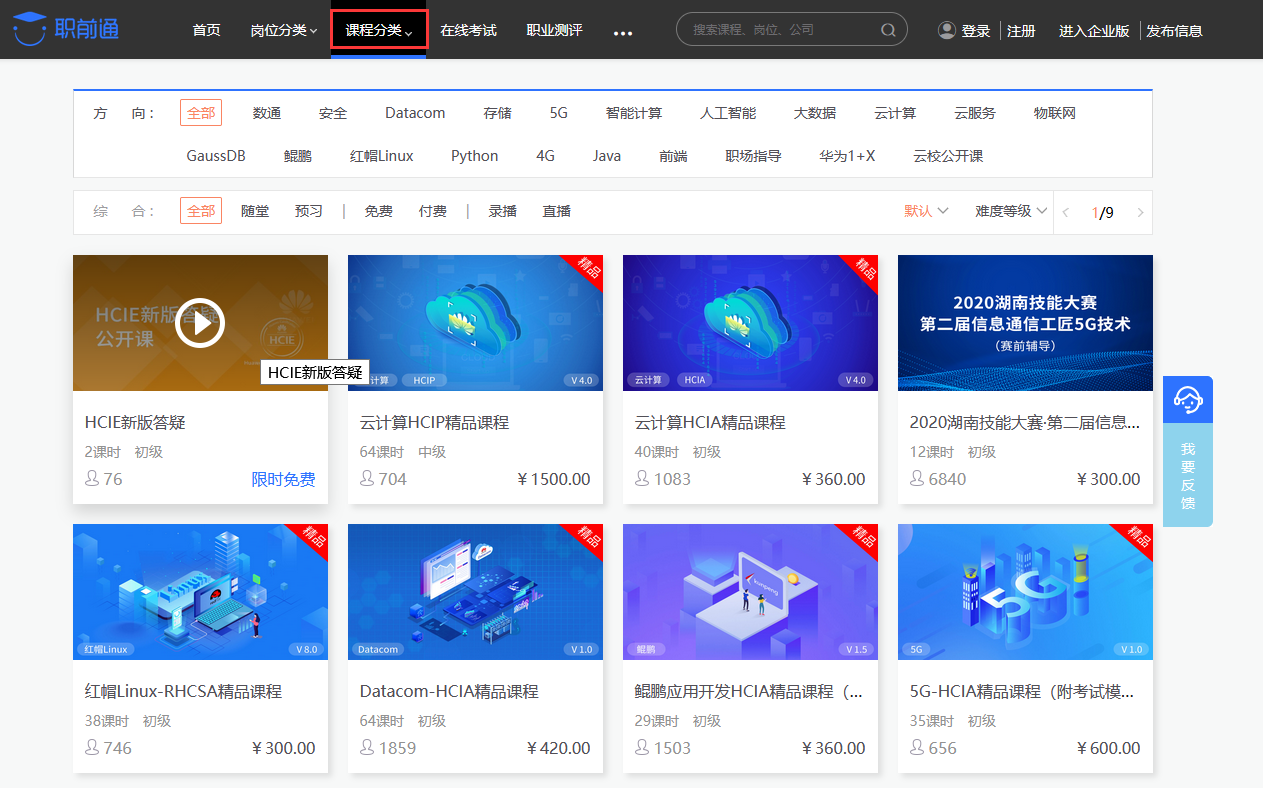Click the login person icon next to 登录

[x=946, y=29]
